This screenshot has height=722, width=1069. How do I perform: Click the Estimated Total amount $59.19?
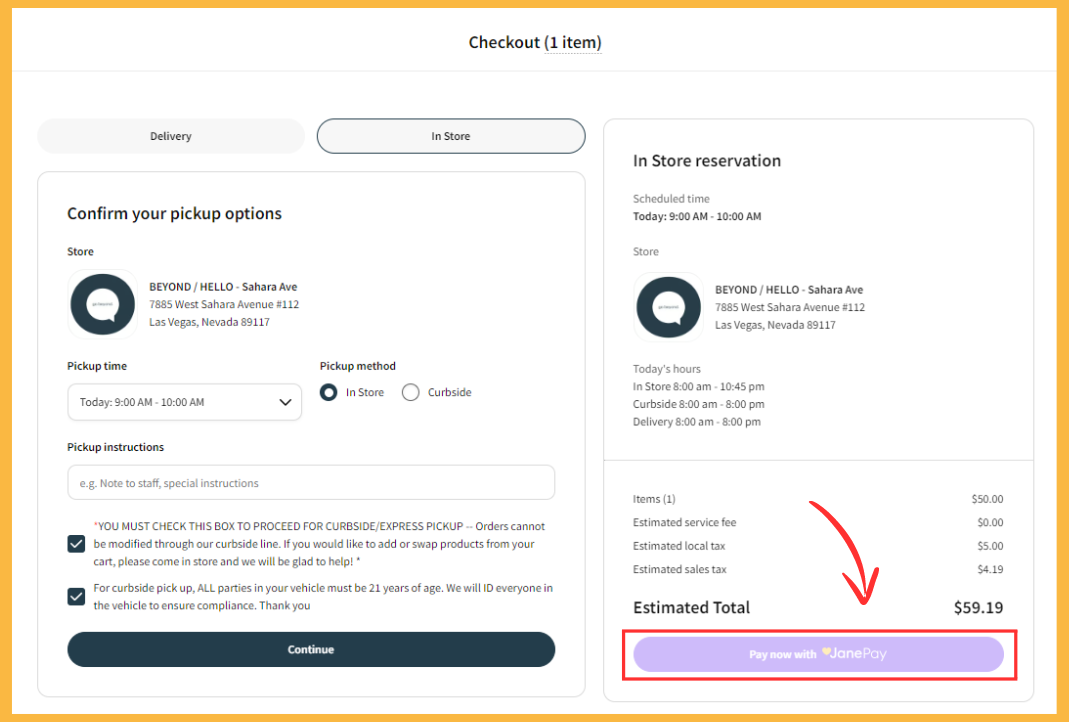coord(978,607)
